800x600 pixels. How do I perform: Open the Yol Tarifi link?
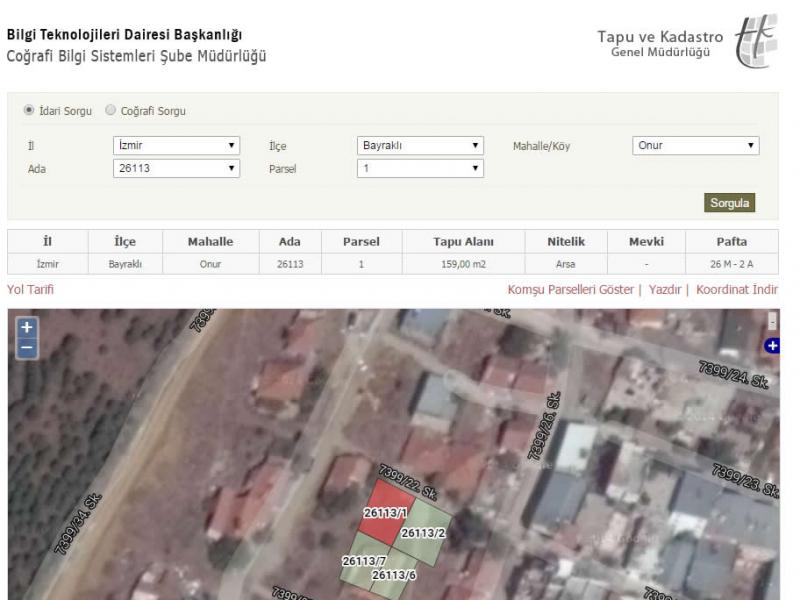coord(30,290)
